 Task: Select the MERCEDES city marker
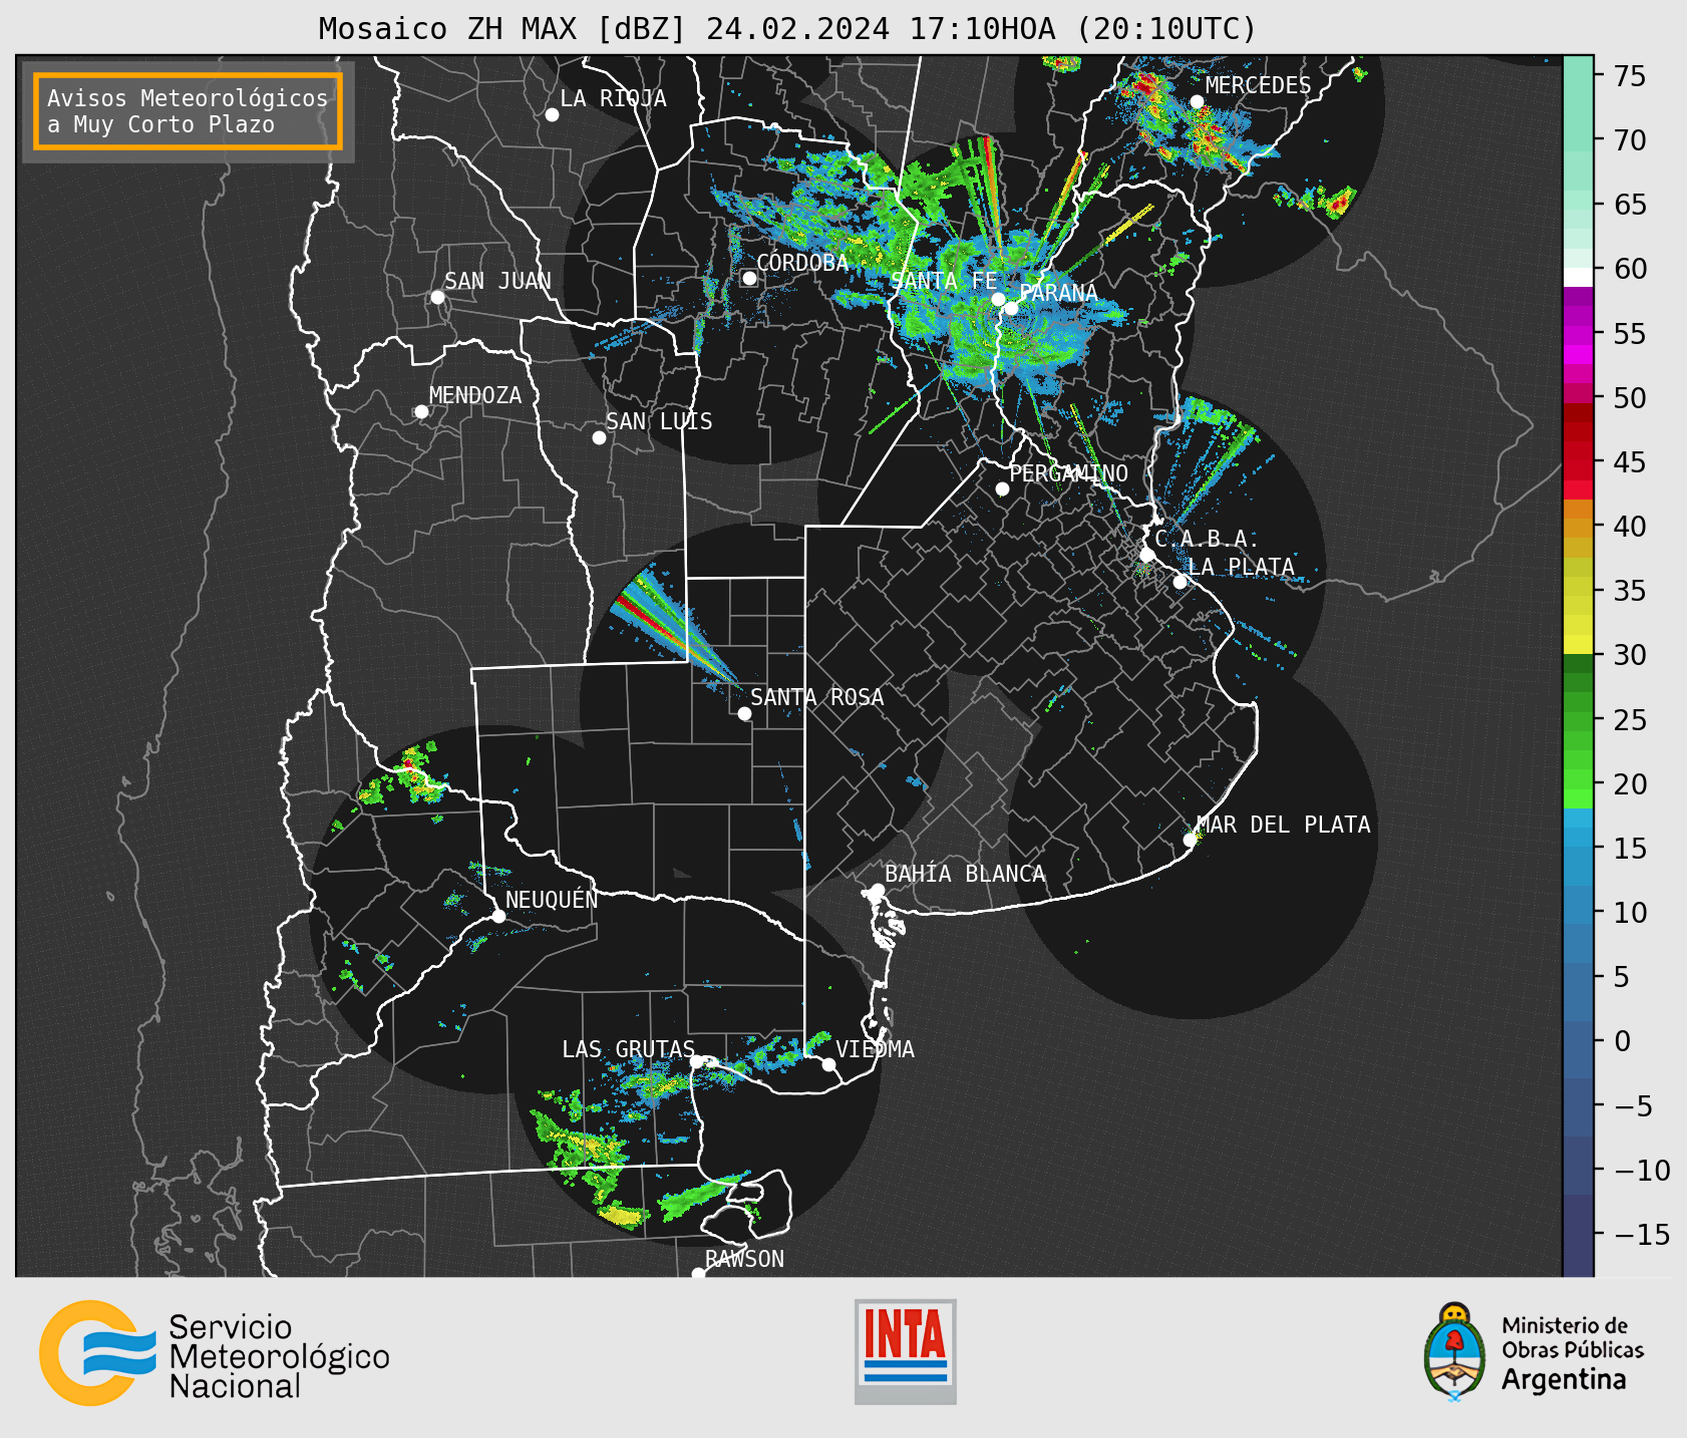tap(1197, 102)
